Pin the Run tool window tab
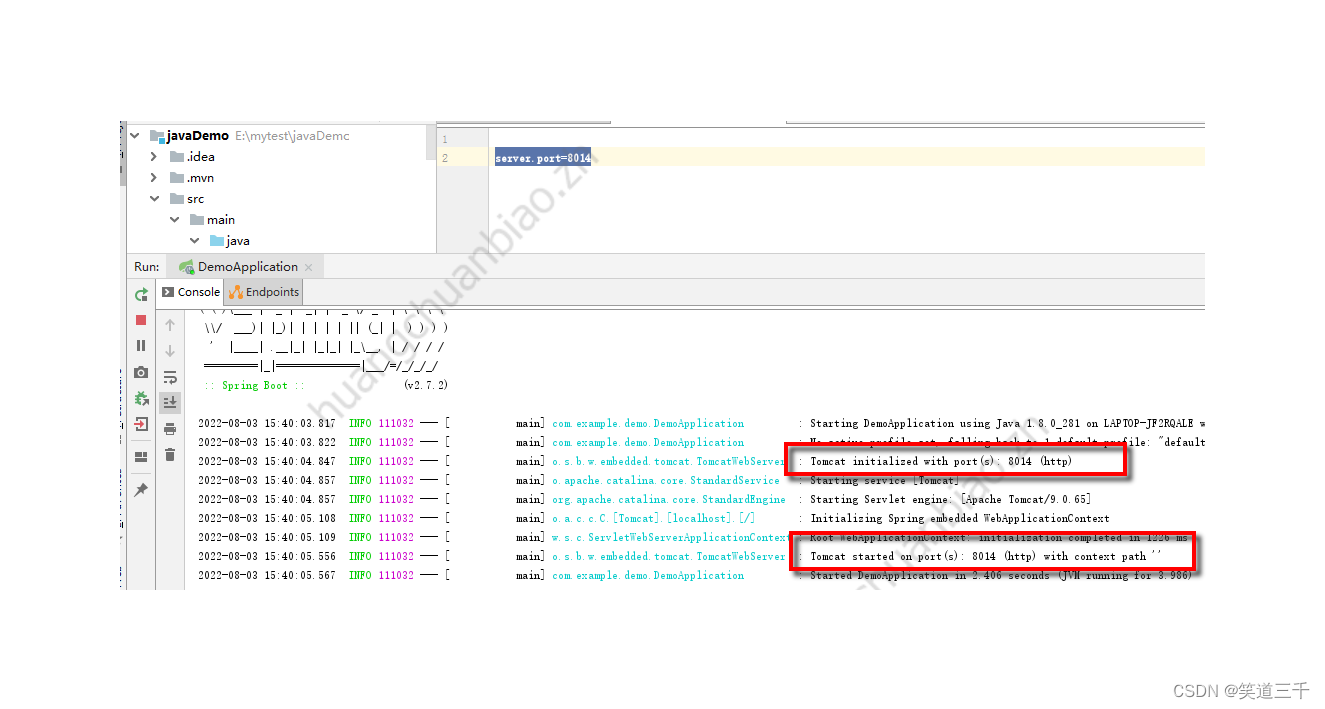This screenshot has height=709, width=1325. click(x=141, y=490)
